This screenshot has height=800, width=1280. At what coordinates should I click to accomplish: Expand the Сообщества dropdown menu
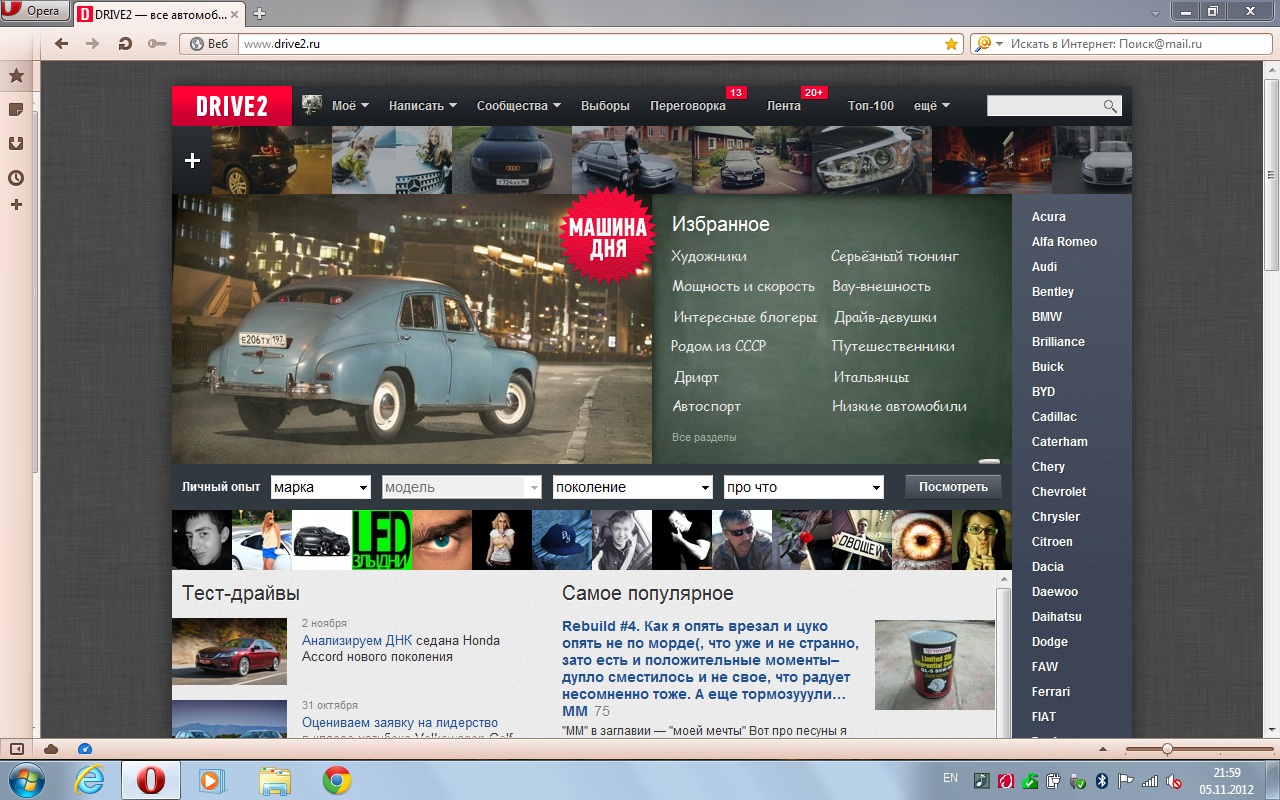pos(519,106)
